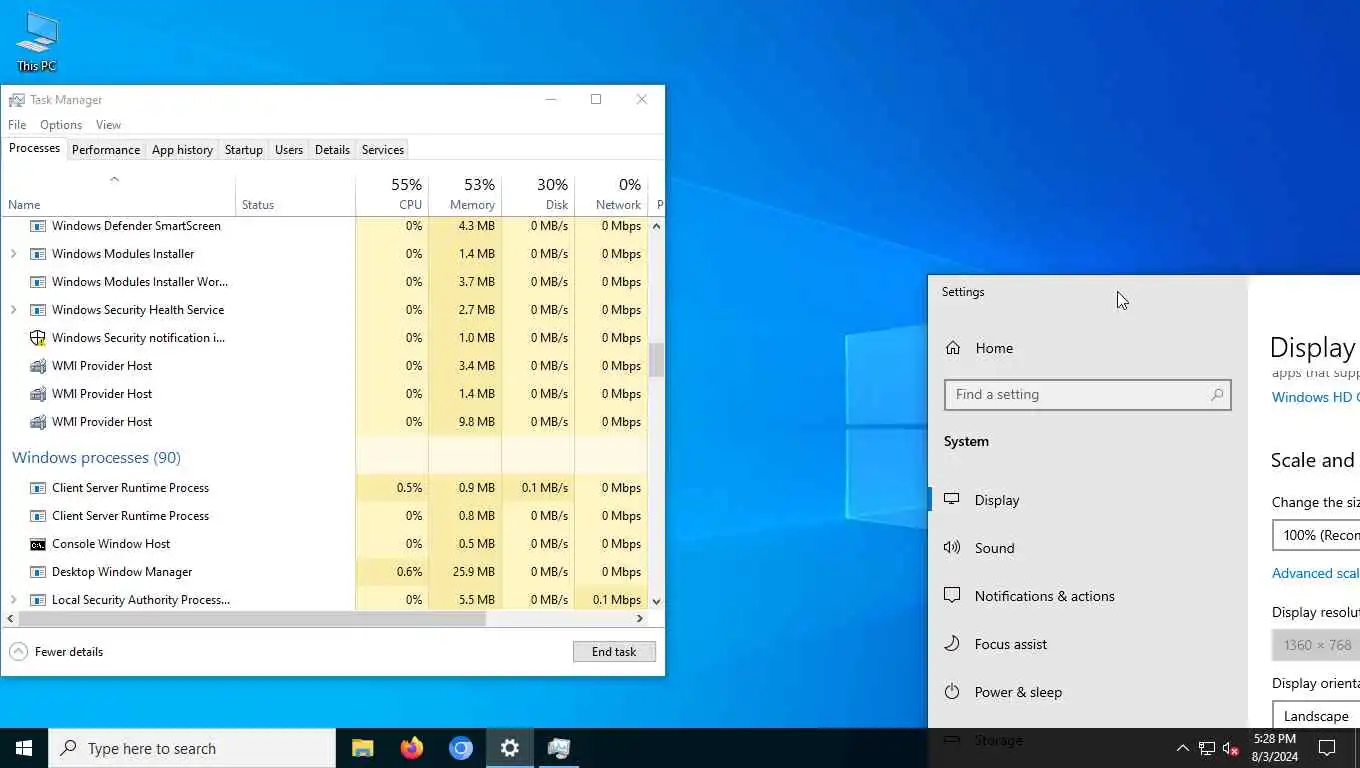Click the Find a setting search box

coord(1087,394)
